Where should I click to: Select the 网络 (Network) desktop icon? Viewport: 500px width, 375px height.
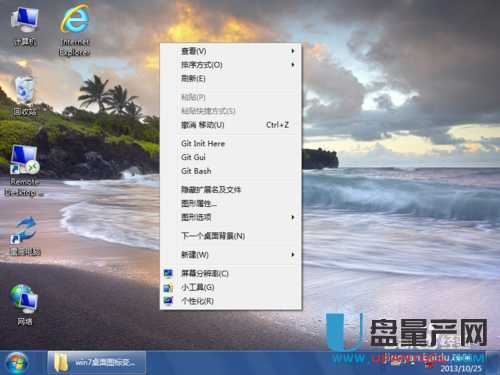coord(25,305)
